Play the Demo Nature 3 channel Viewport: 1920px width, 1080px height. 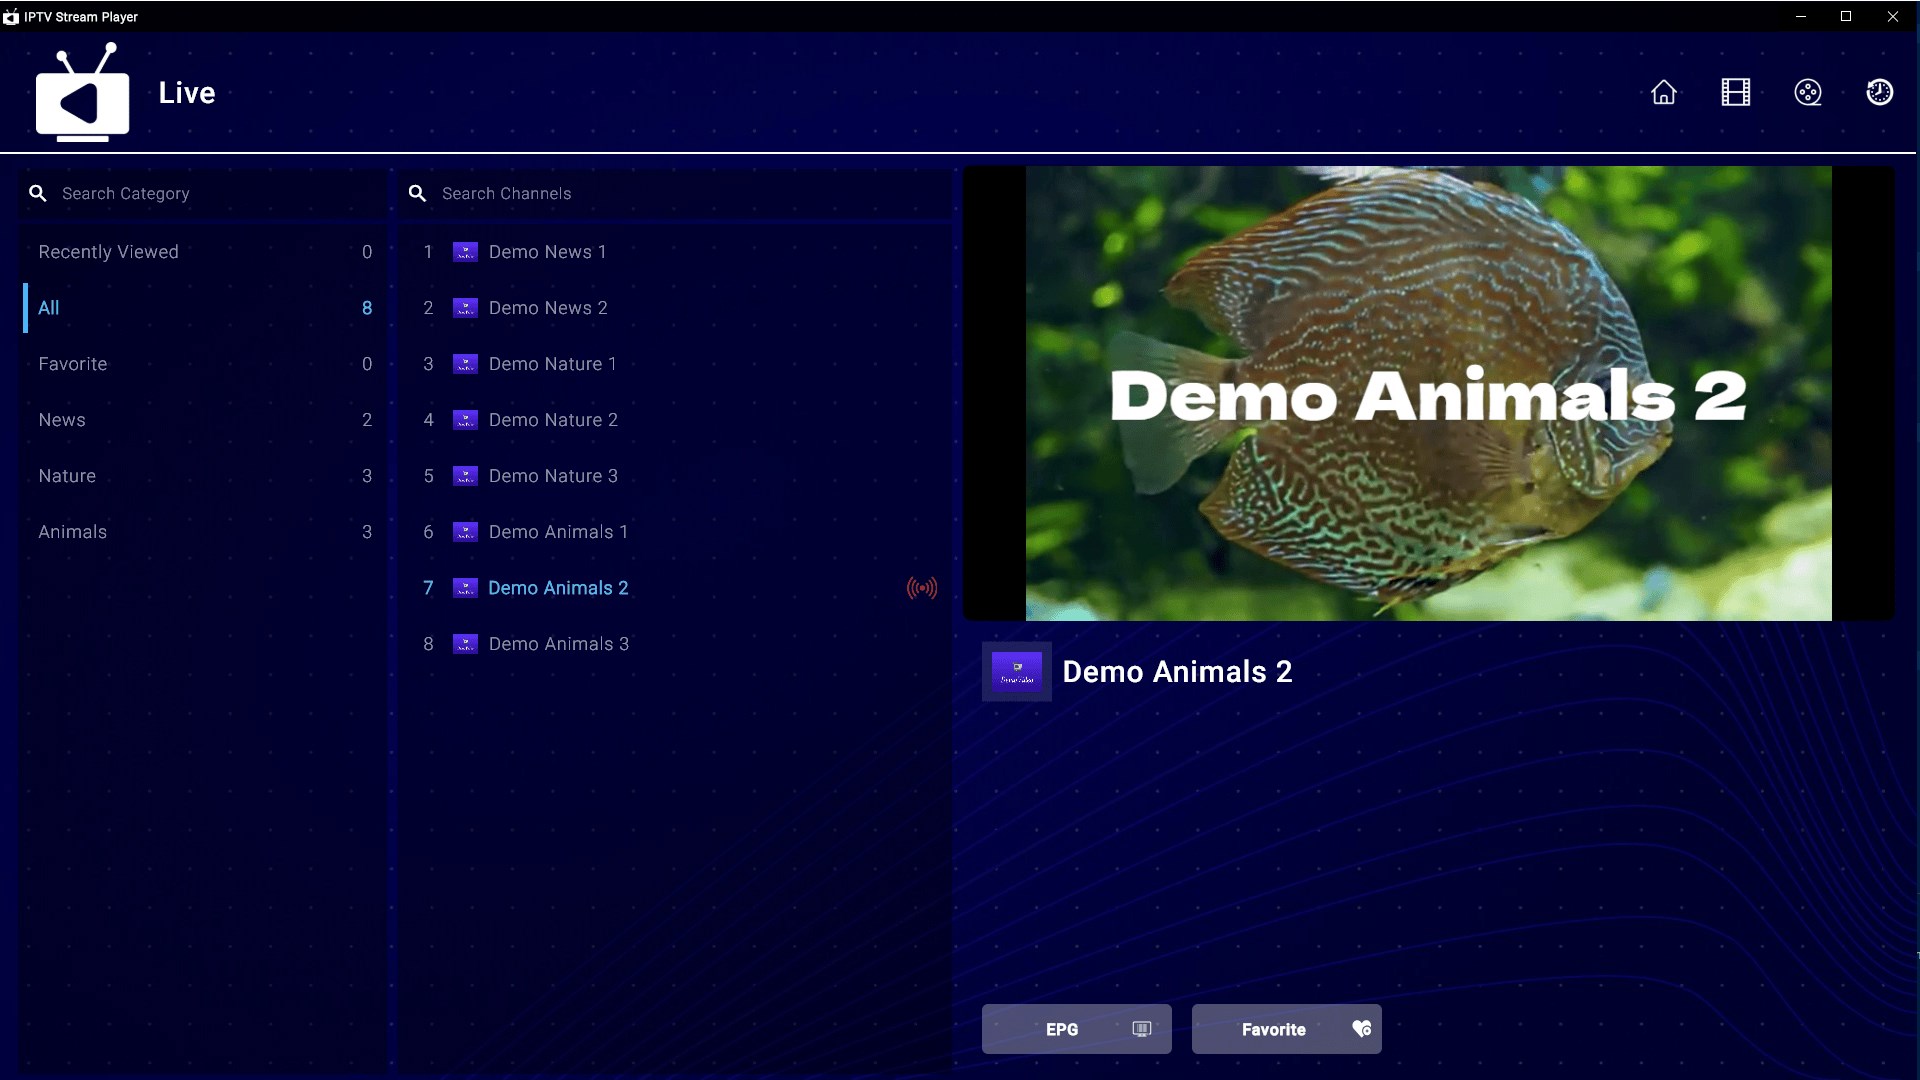coord(553,476)
